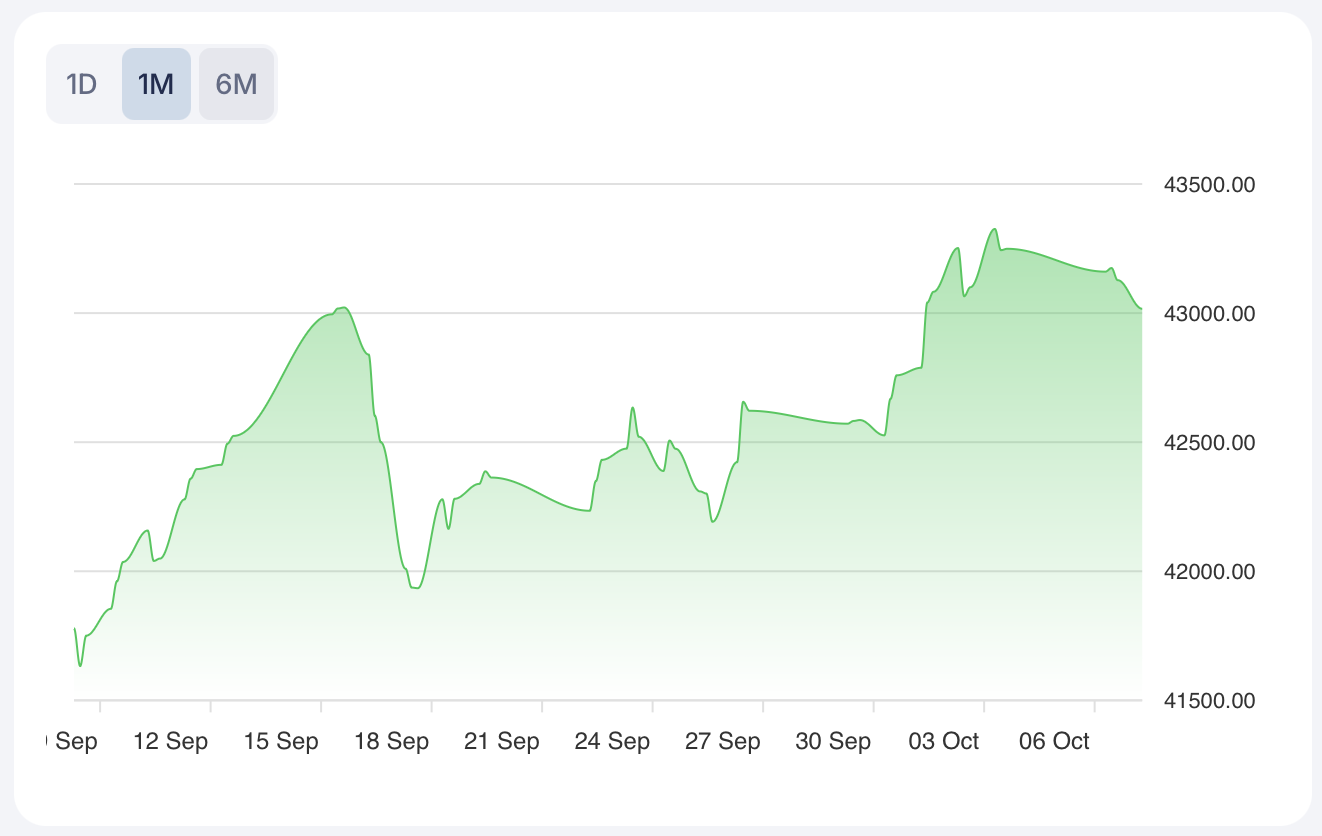Screen dimensions: 1322x836
Task: Click the line's trough just after 18 Sep
Action: (416, 588)
